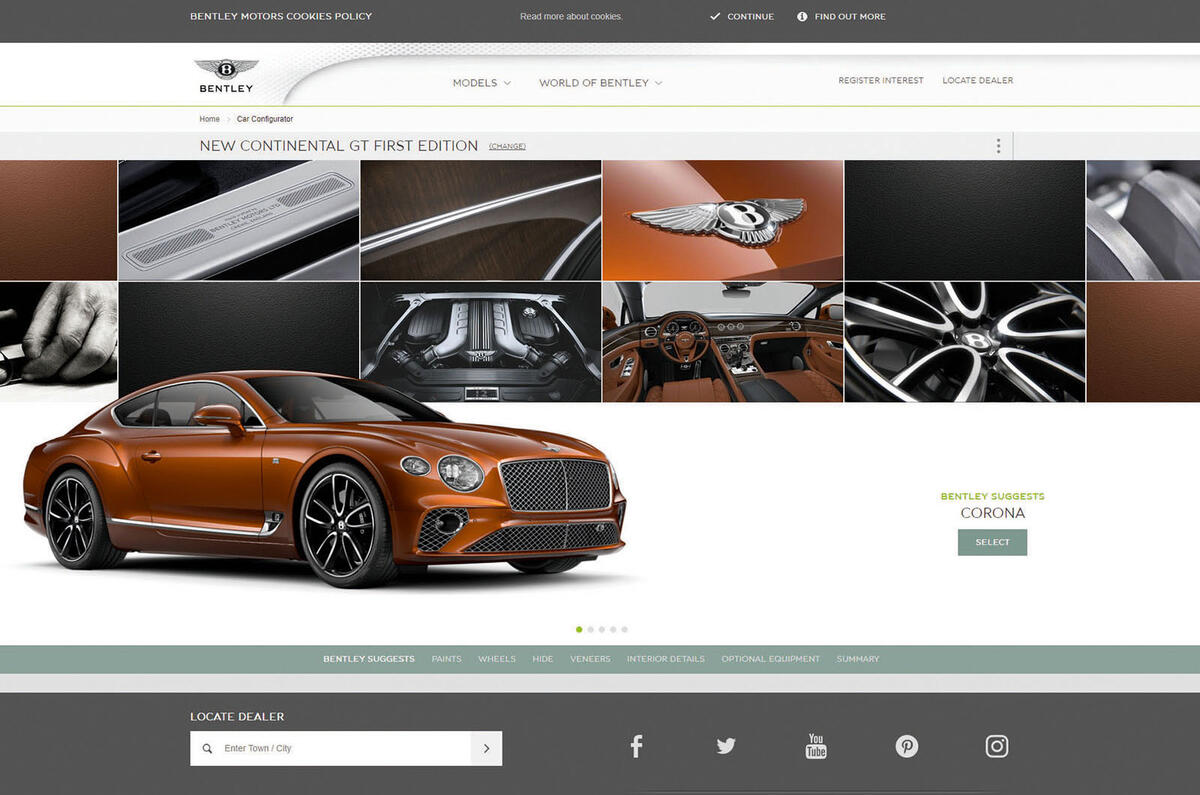The image size is (1200, 795).
Task: Open the Veneers configurator tab
Action: pos(590,659)
